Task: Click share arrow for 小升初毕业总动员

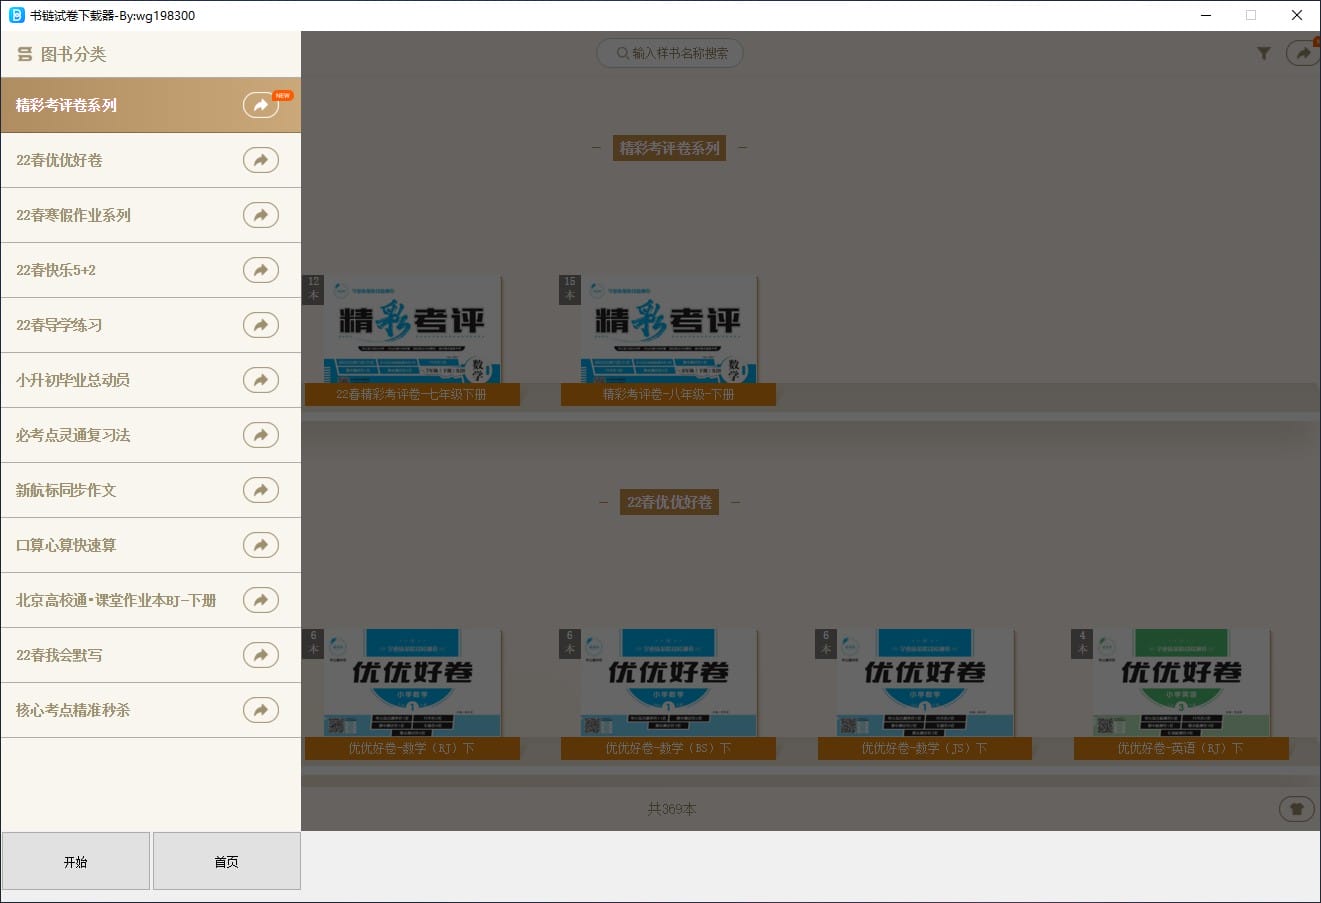Action: [x=261, y=380]
